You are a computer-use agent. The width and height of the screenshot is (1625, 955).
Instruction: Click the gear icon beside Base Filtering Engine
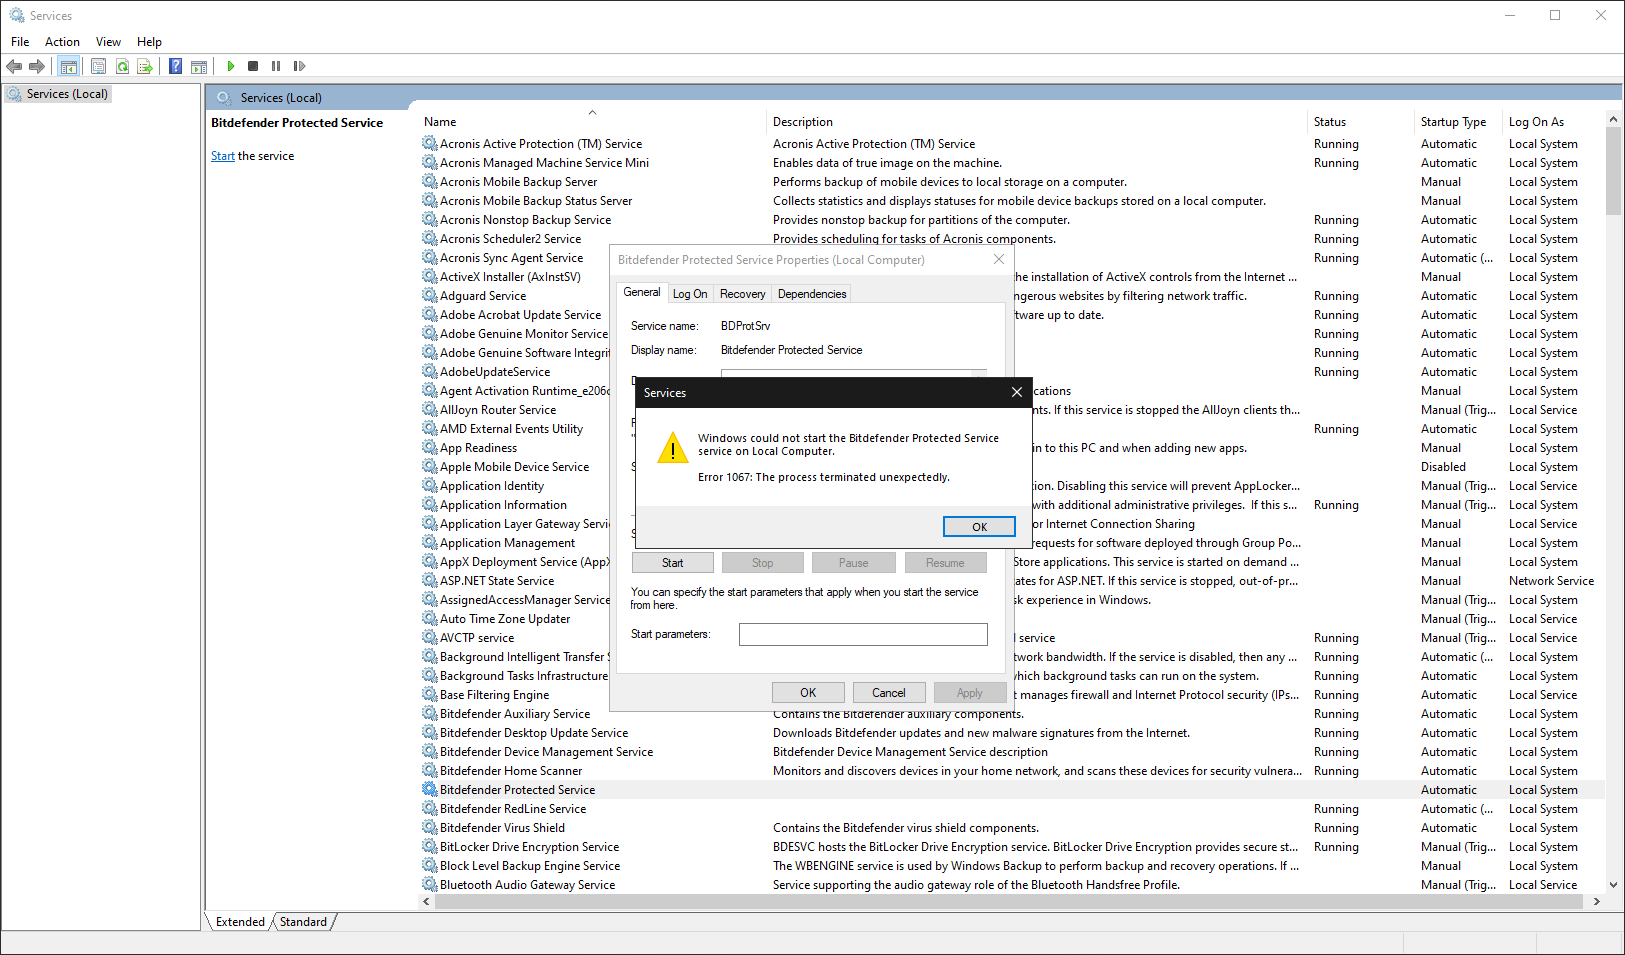pyautogui.click(x=429, y=694)
